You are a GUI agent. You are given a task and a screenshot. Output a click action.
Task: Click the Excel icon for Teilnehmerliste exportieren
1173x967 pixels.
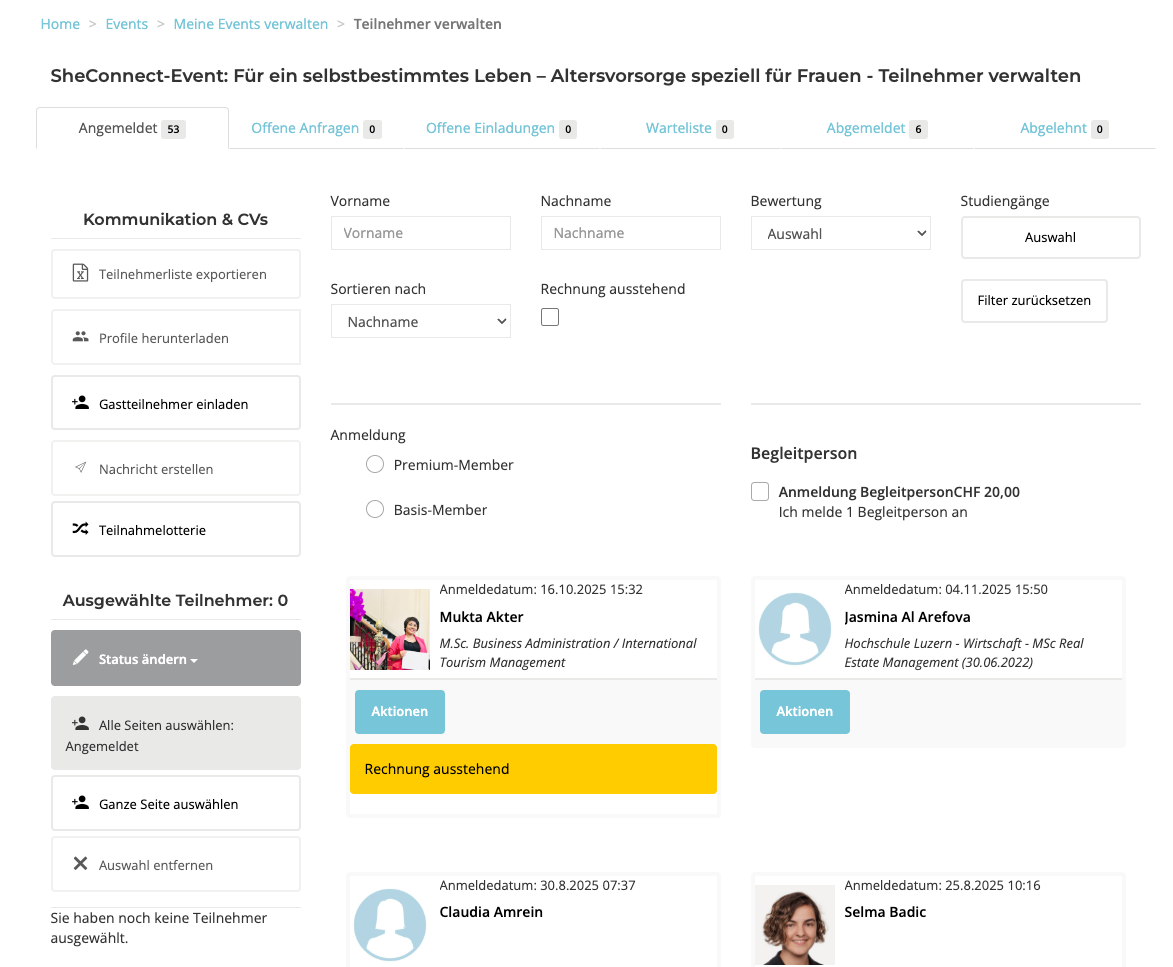[81, 274]
